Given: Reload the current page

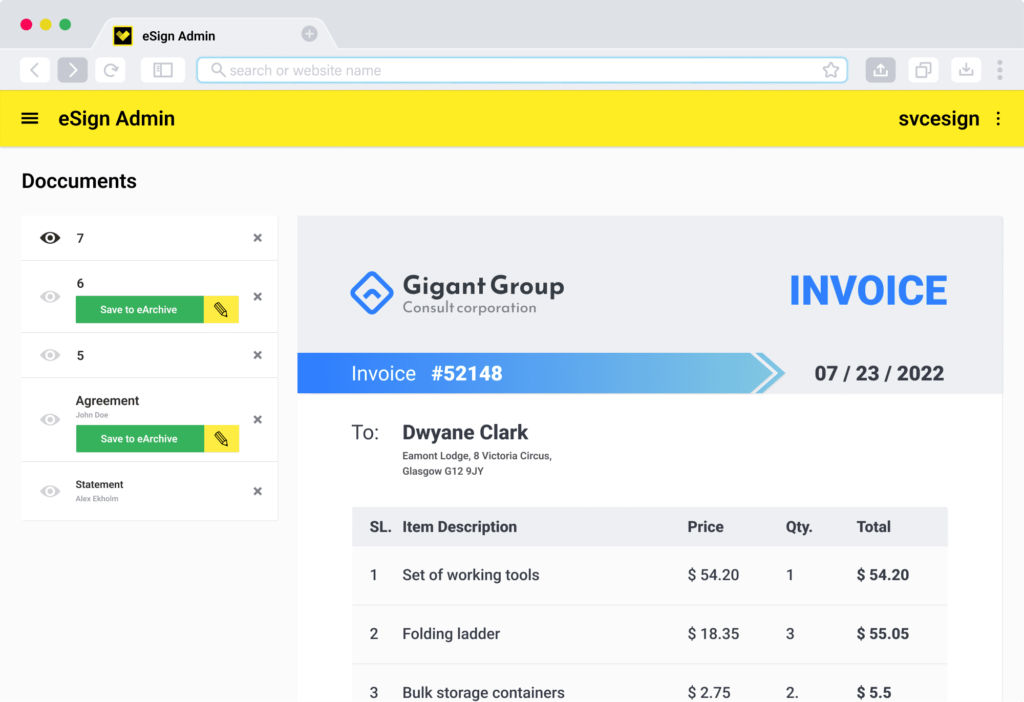Looking at the screenshot, I should click(110, 70).
